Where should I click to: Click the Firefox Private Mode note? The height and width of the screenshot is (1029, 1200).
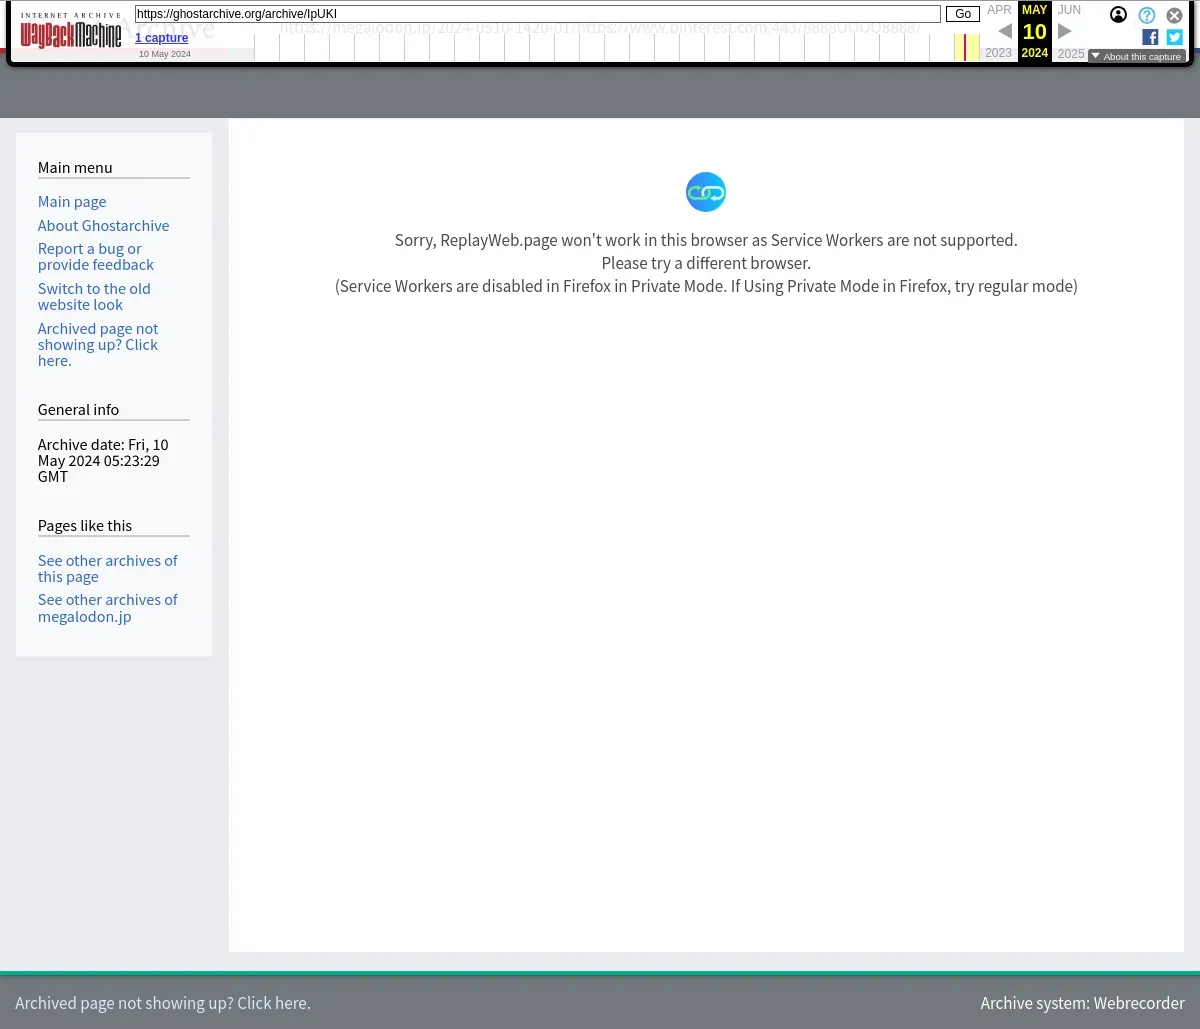[706, 287]
